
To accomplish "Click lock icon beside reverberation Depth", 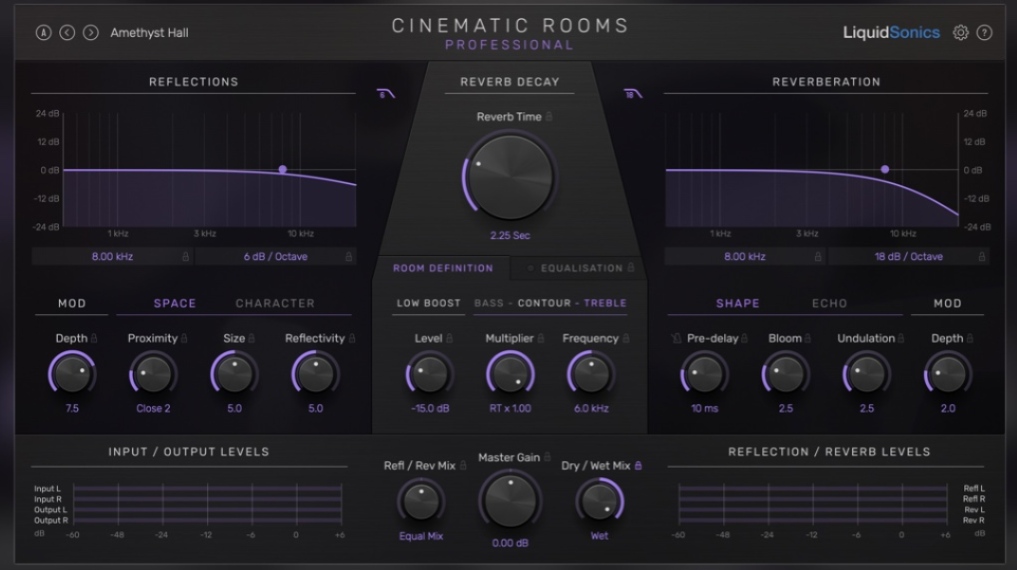I will coord(970,338).
